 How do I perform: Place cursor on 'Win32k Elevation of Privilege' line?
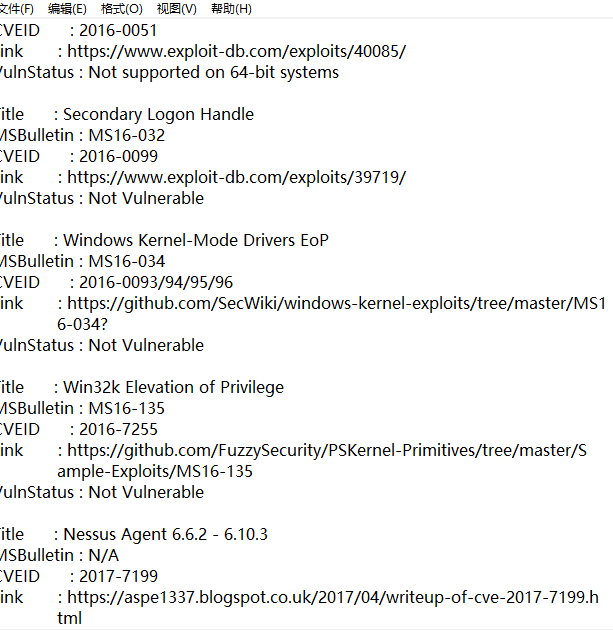tap(173, 387)
